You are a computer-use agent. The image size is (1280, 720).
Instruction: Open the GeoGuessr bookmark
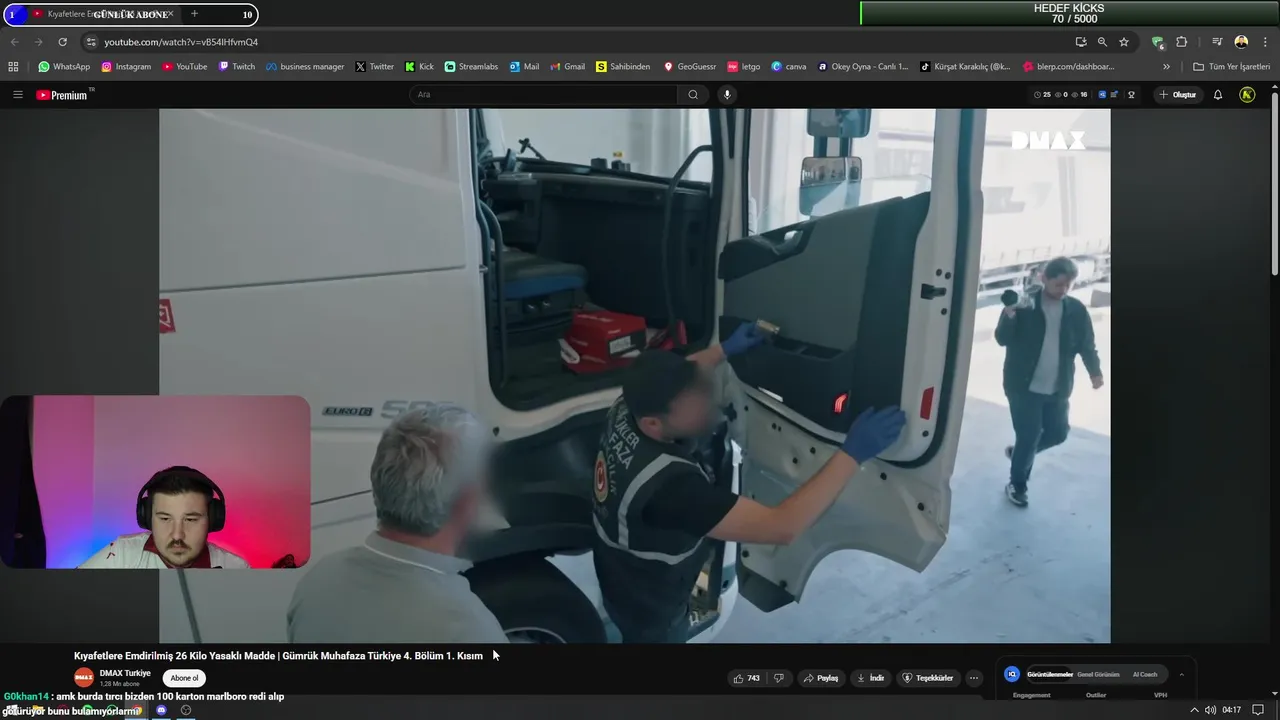690,67
